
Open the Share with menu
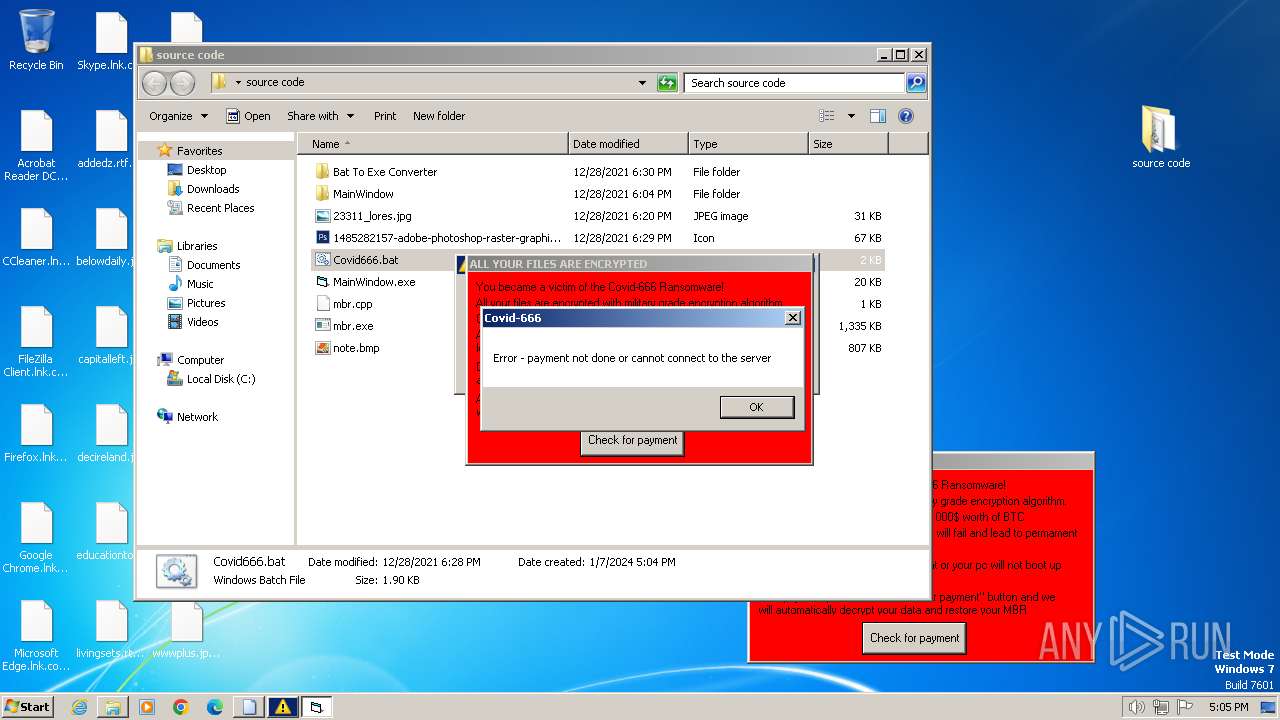click(x=319, y=116)
